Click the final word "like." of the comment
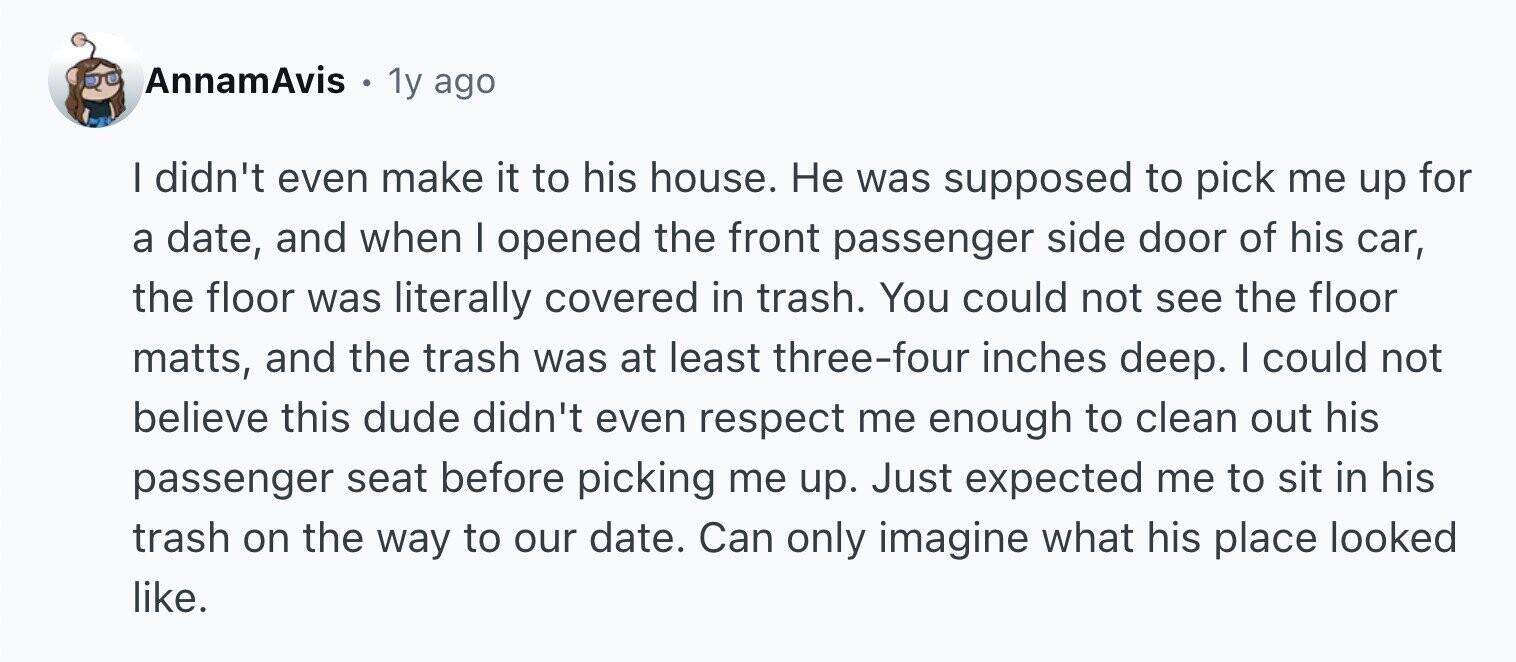The image size is (1516, 662). [169, 599]
